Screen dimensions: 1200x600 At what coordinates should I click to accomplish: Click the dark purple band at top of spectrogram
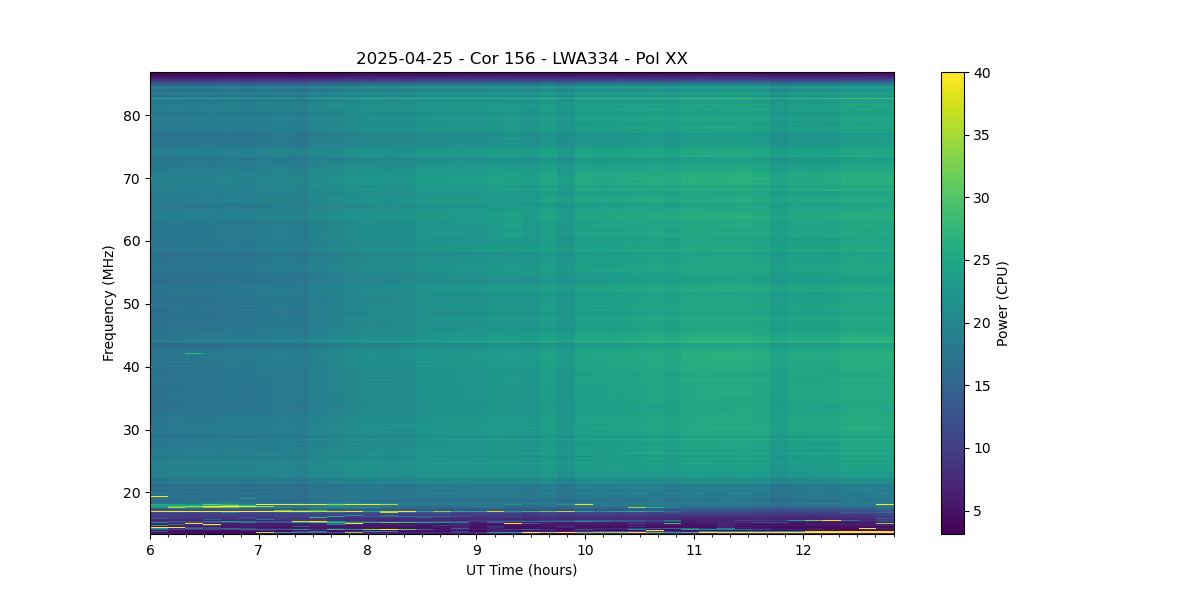click(x=521, y=75)
